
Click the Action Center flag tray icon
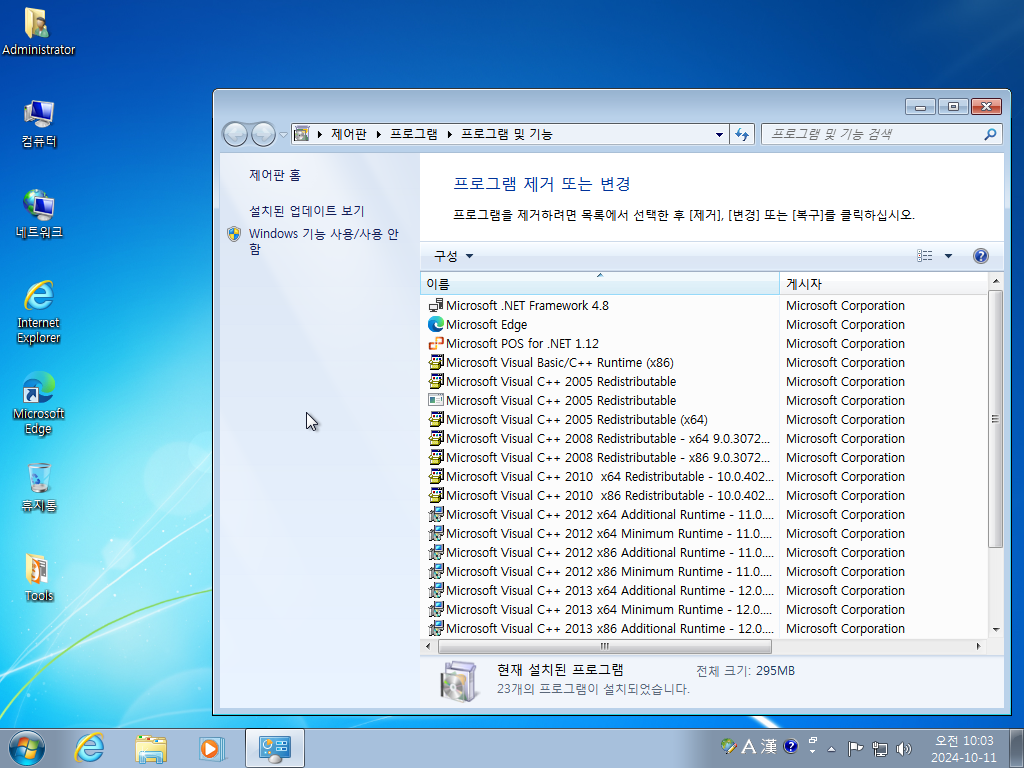(855, 748)
